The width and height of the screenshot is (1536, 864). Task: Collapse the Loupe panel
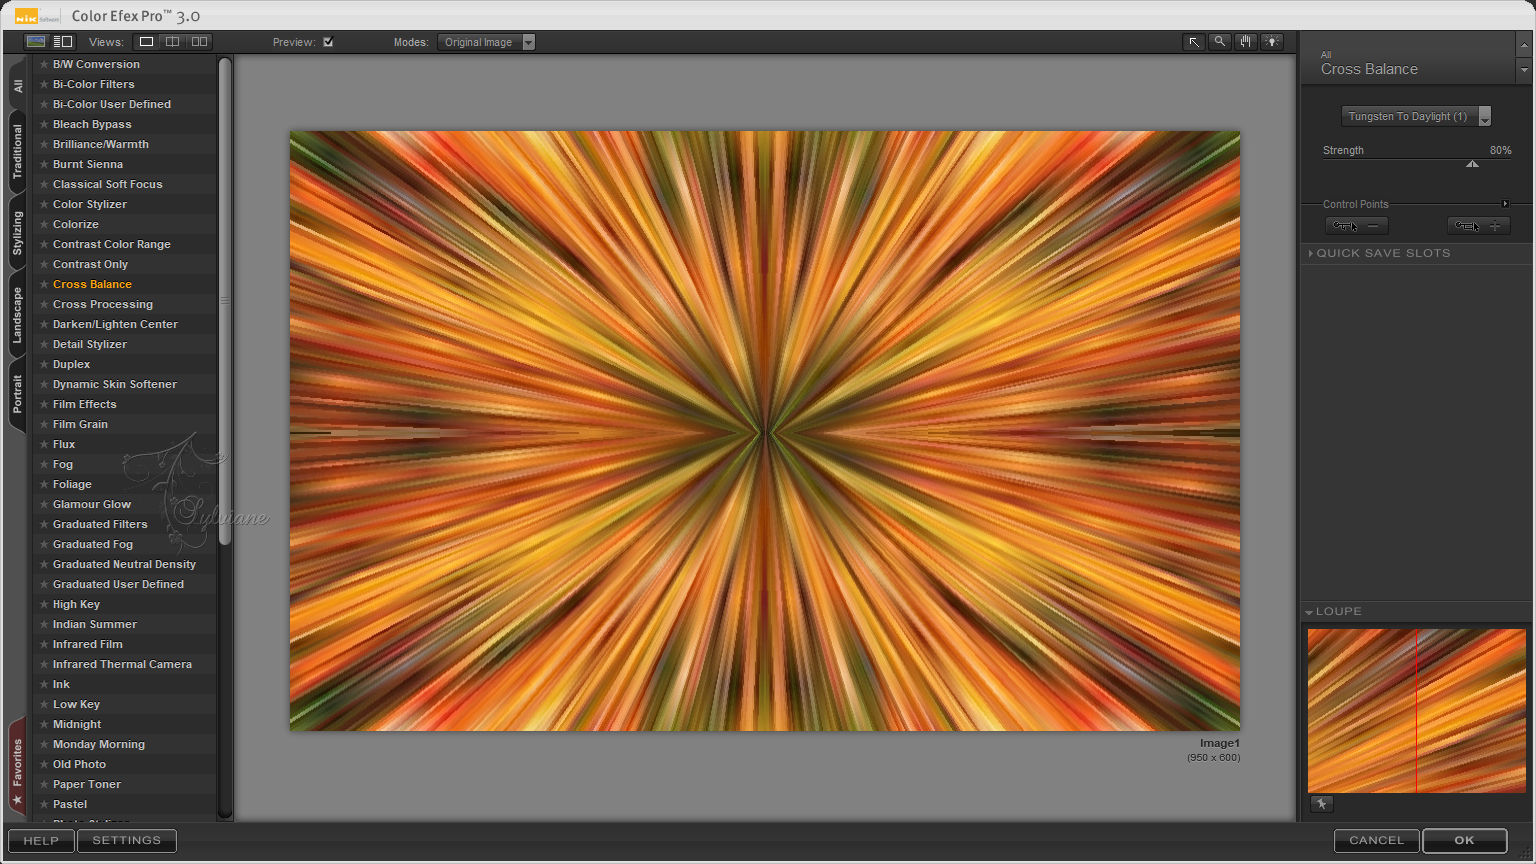(1309, 612)
